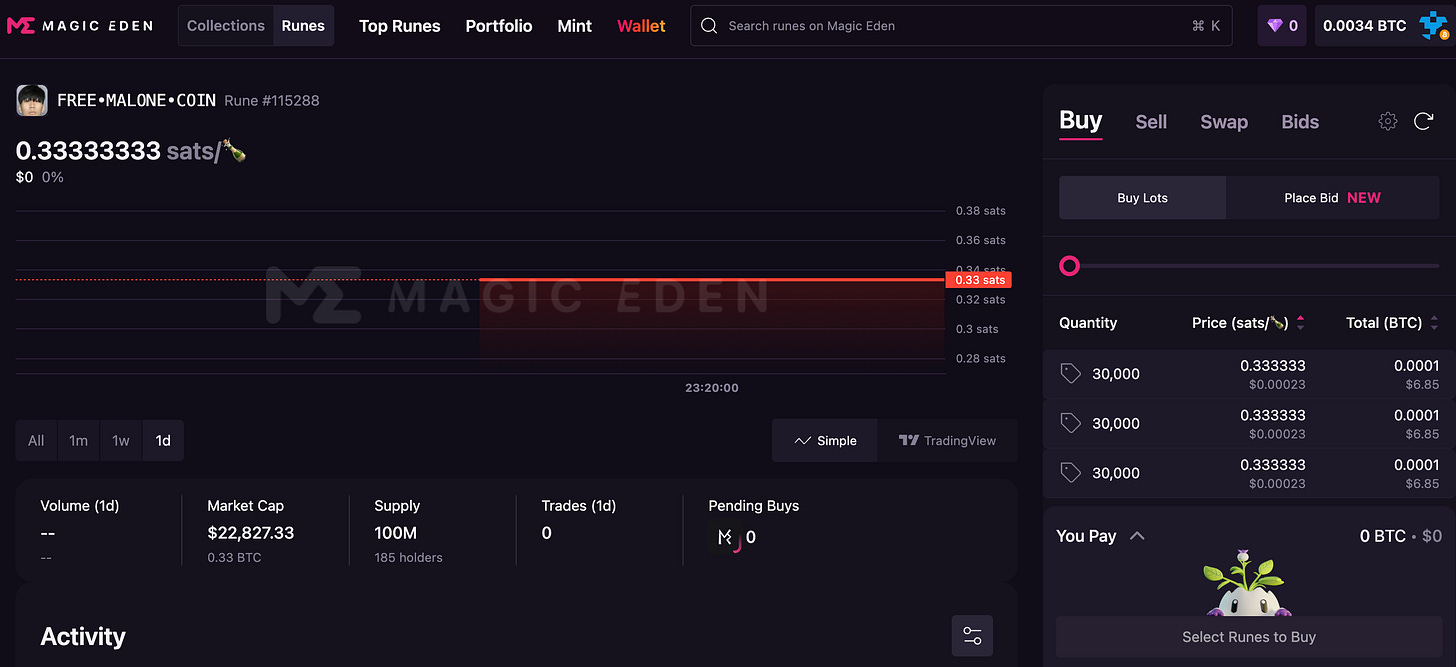The image size is (1456, 667).
Task: Click the search magnifier icon
Action: tap(709, 26)
